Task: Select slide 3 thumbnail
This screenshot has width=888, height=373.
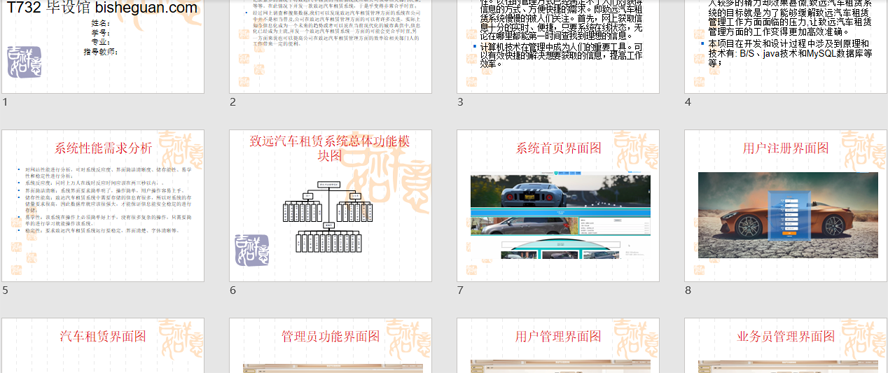Action: [558, 46]
